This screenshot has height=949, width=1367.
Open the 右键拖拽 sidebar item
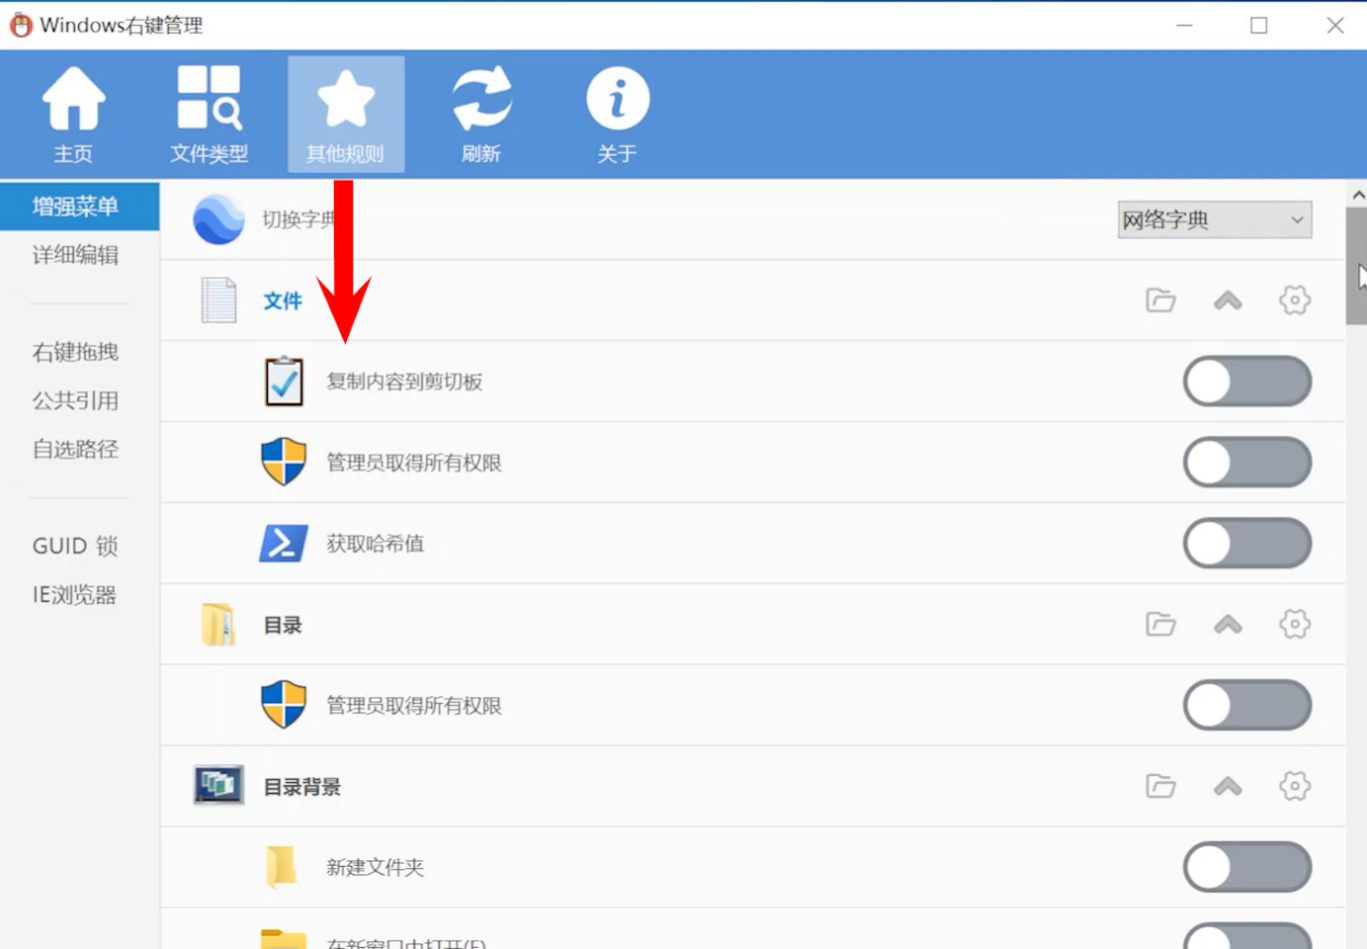(x=76, y=352)
